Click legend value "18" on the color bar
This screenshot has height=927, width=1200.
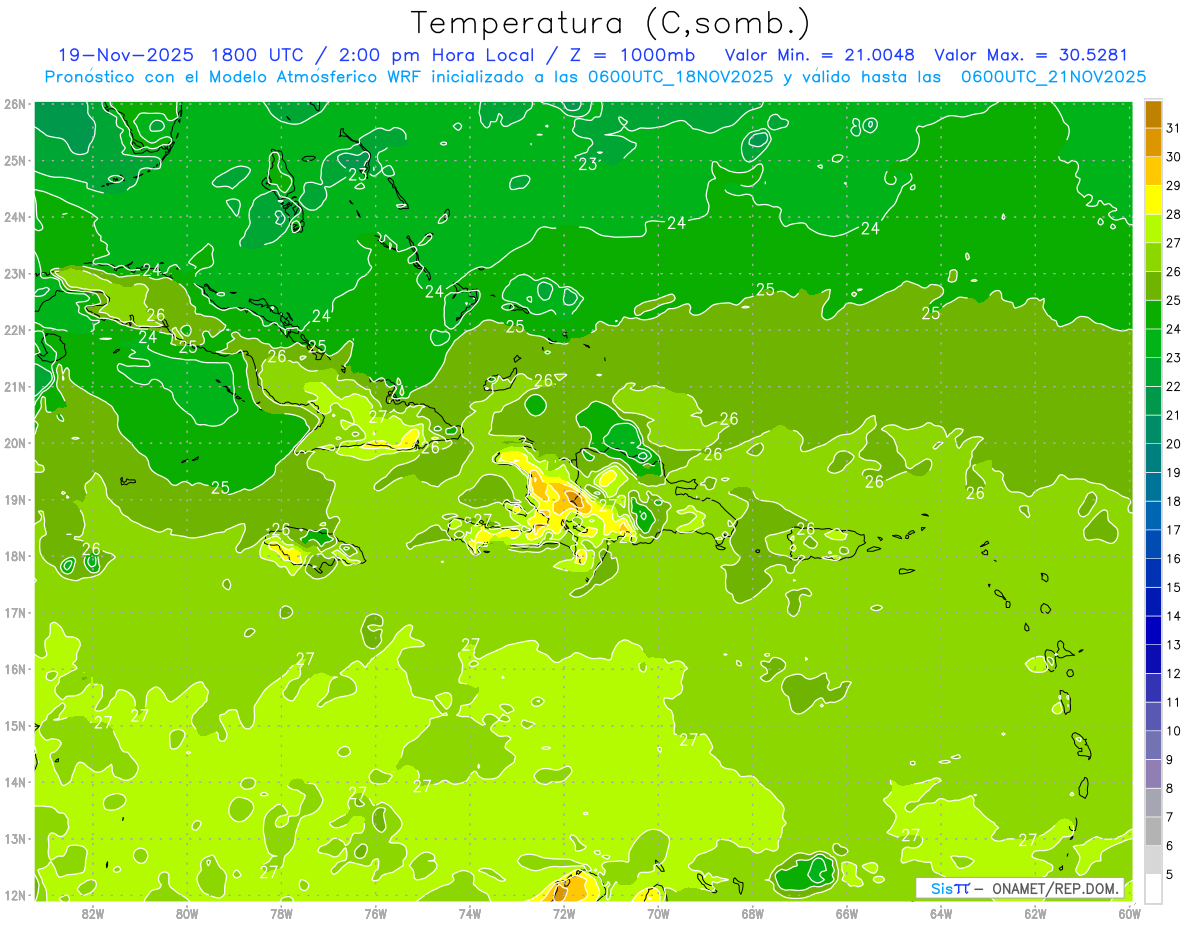[x=1174, y=501]
